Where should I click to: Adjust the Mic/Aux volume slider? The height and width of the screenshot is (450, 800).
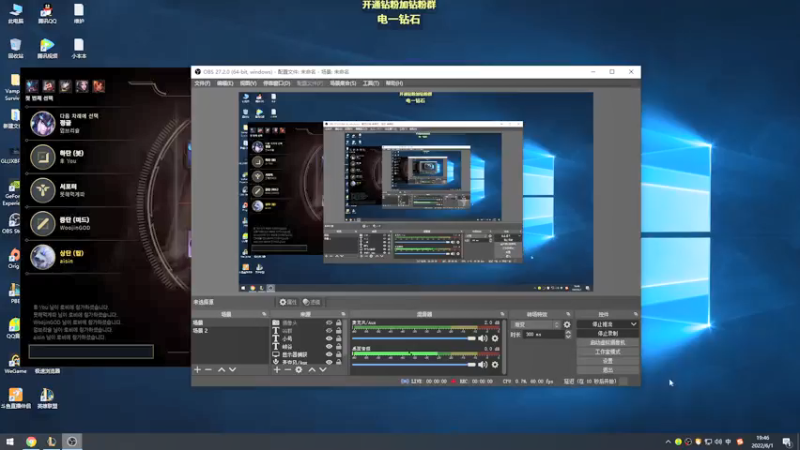413,338
